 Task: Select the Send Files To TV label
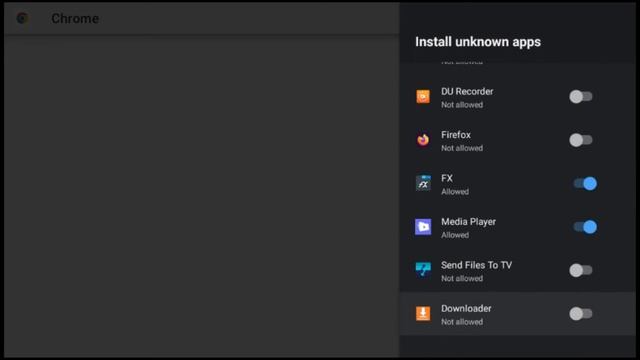tap(476, 265)
